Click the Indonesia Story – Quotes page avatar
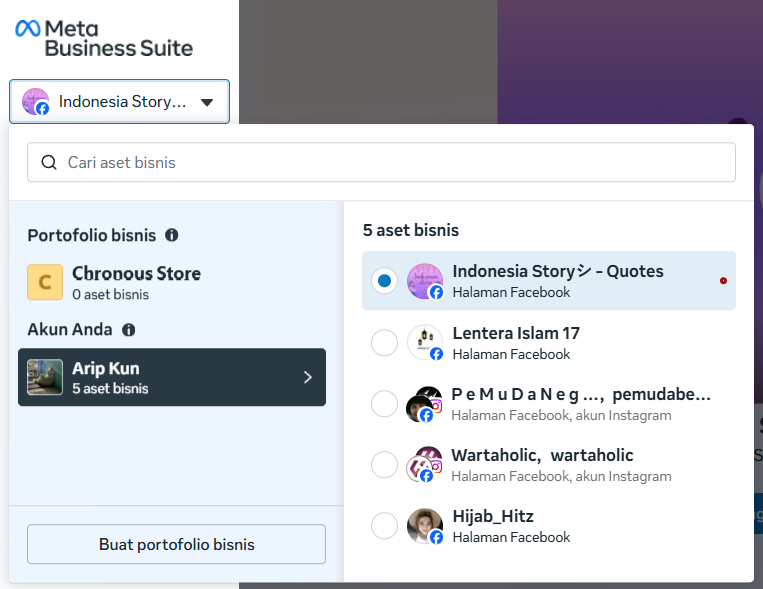Screen dimensions: 763x589 tap(425, 281)
